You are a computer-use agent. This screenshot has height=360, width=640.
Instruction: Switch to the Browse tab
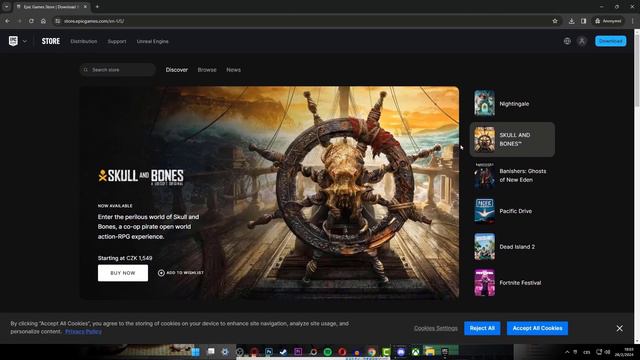tap(207, 70)
